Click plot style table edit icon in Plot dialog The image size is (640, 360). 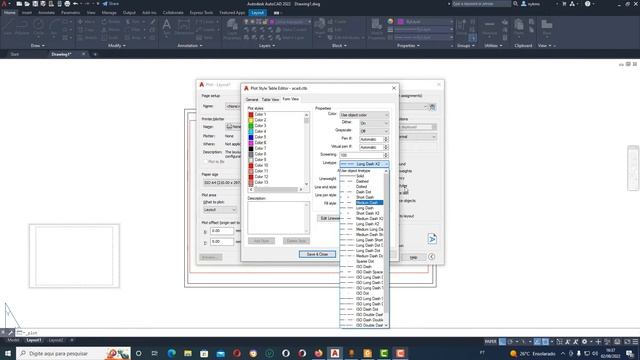(x=433, y=107)
